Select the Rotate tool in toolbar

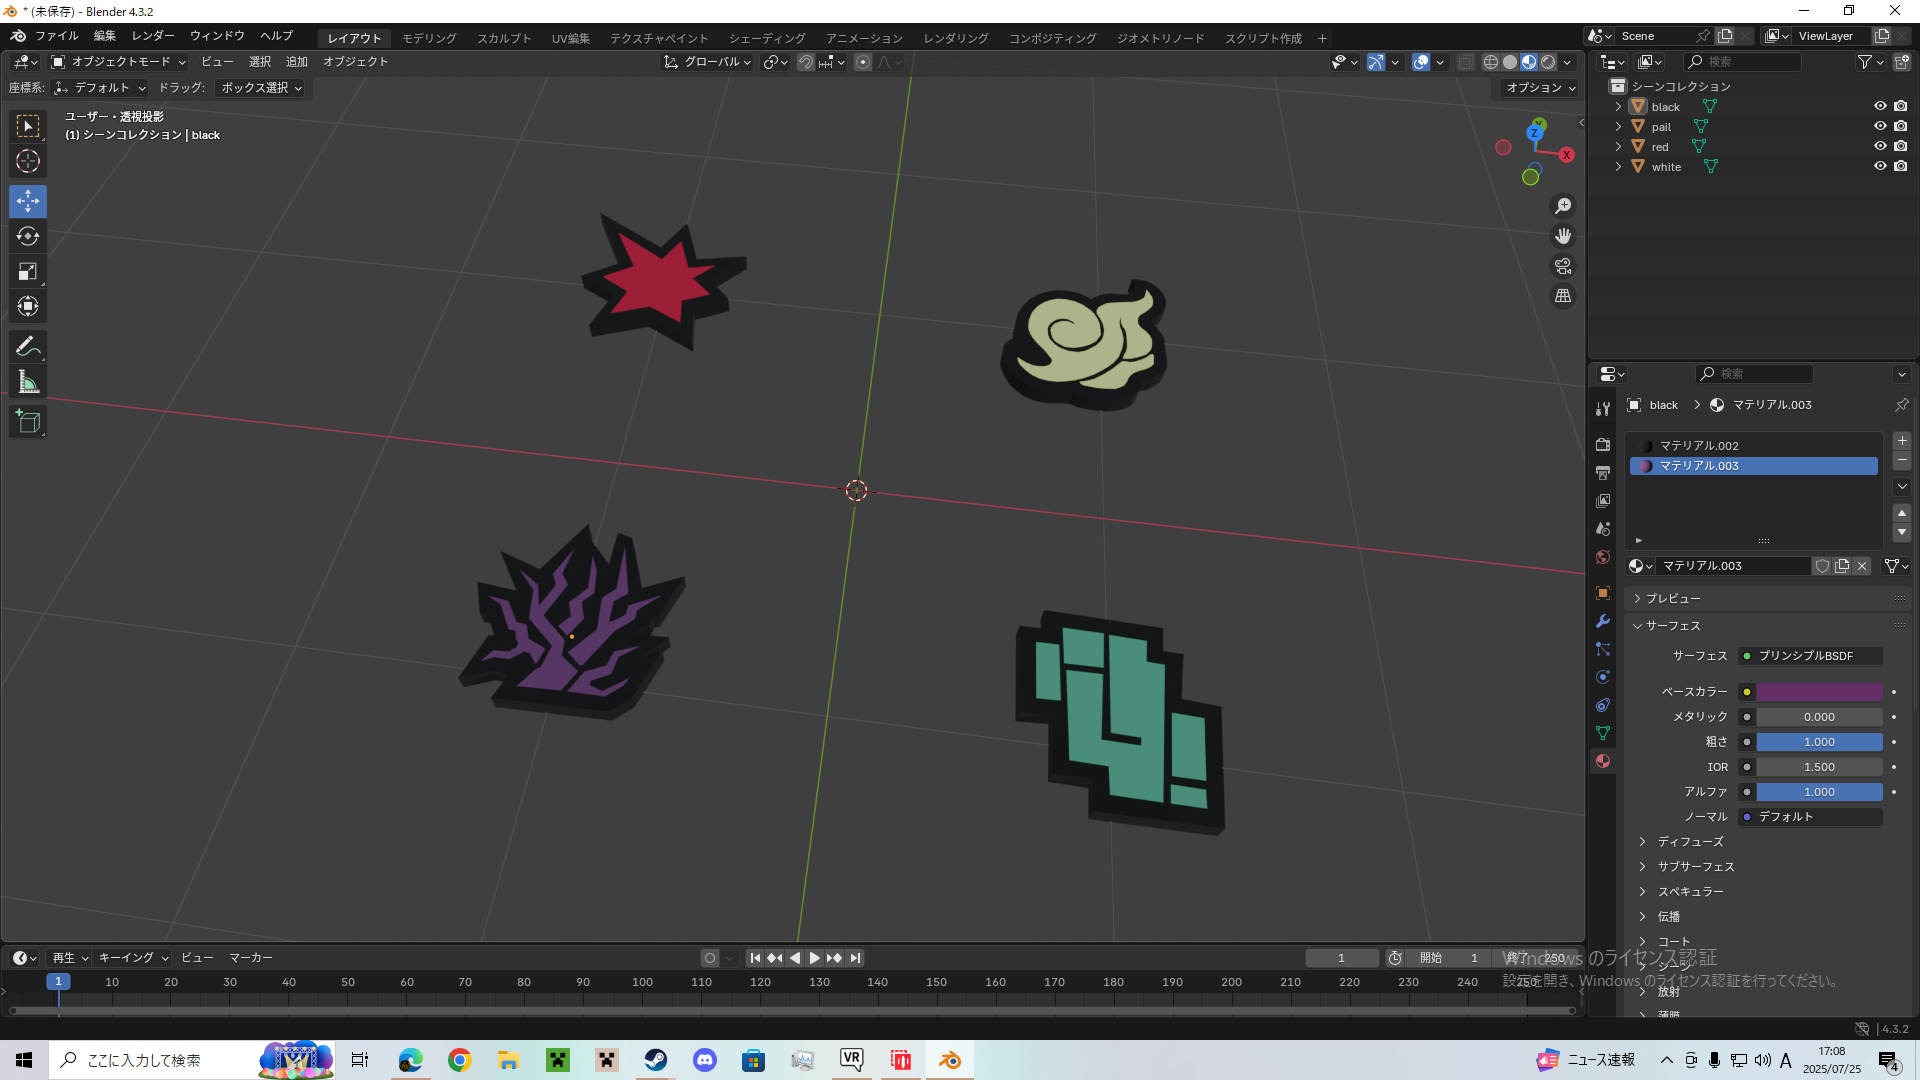[28, 236]
